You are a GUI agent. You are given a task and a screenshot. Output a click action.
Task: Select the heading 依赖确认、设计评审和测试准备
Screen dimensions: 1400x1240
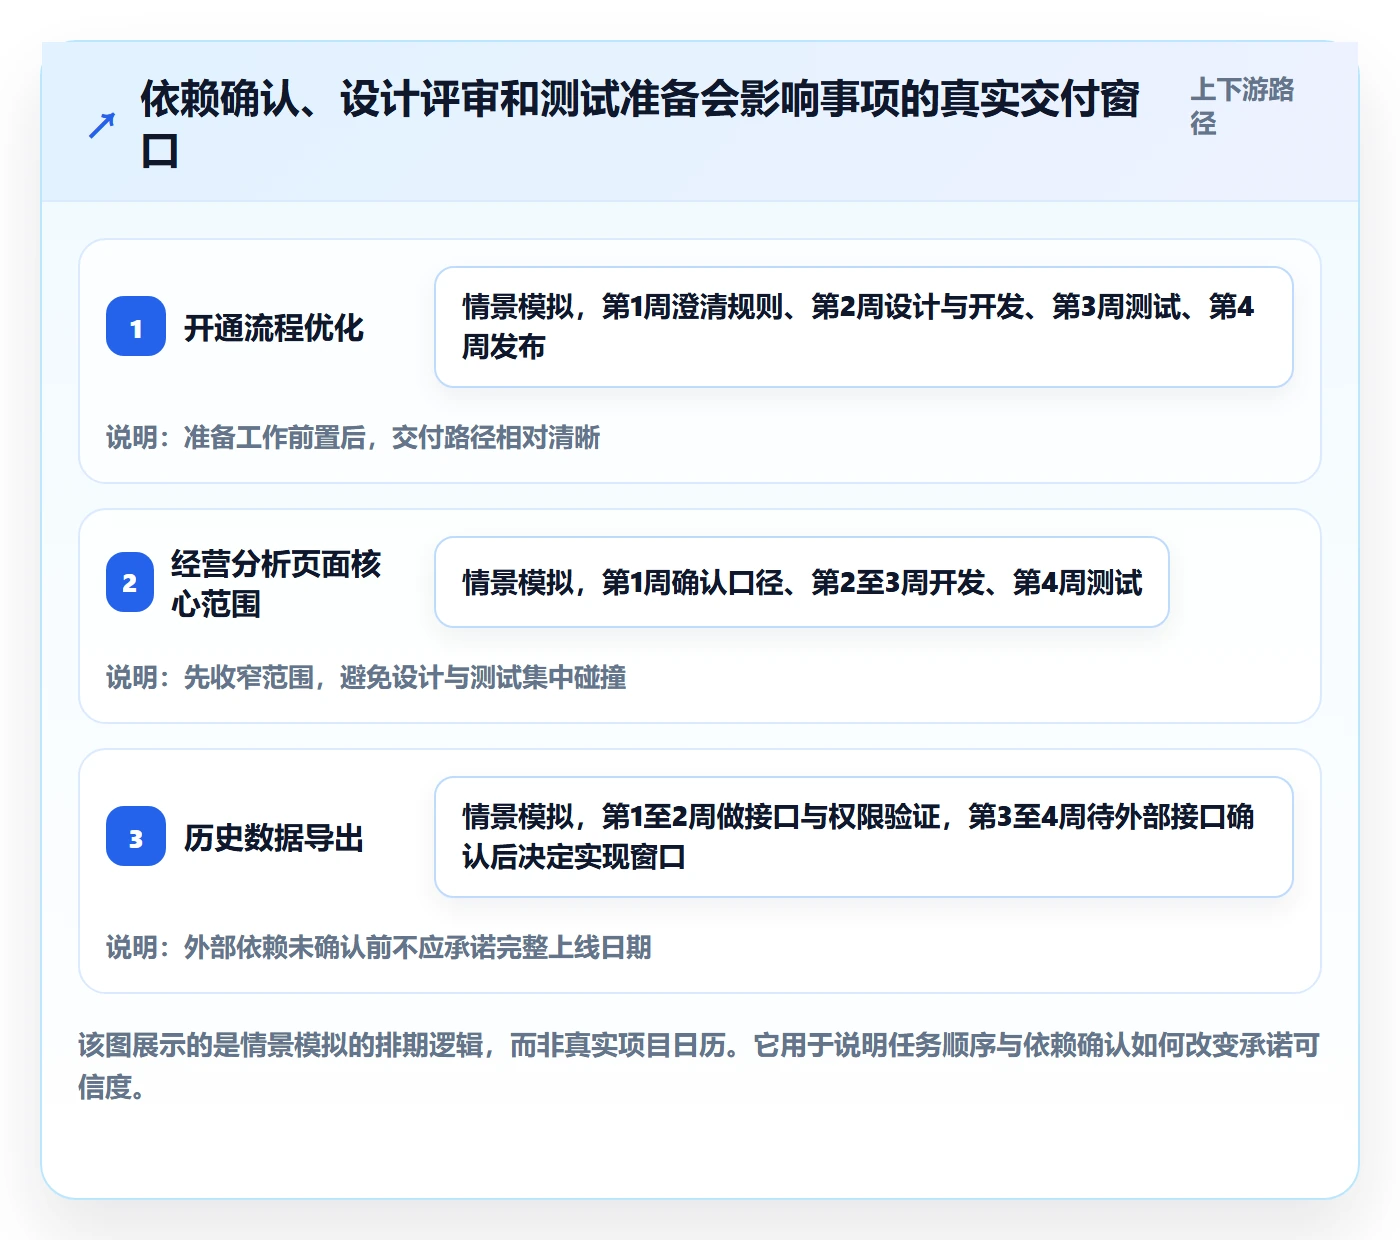click(640, 125)
